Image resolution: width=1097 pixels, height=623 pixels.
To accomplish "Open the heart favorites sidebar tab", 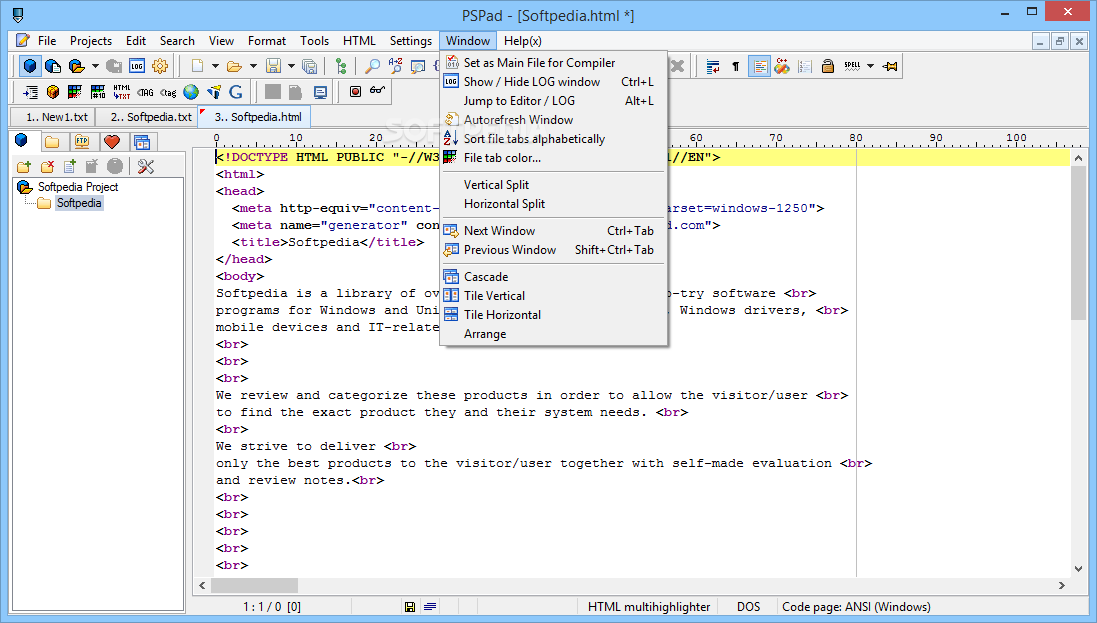I will [111, 142].
